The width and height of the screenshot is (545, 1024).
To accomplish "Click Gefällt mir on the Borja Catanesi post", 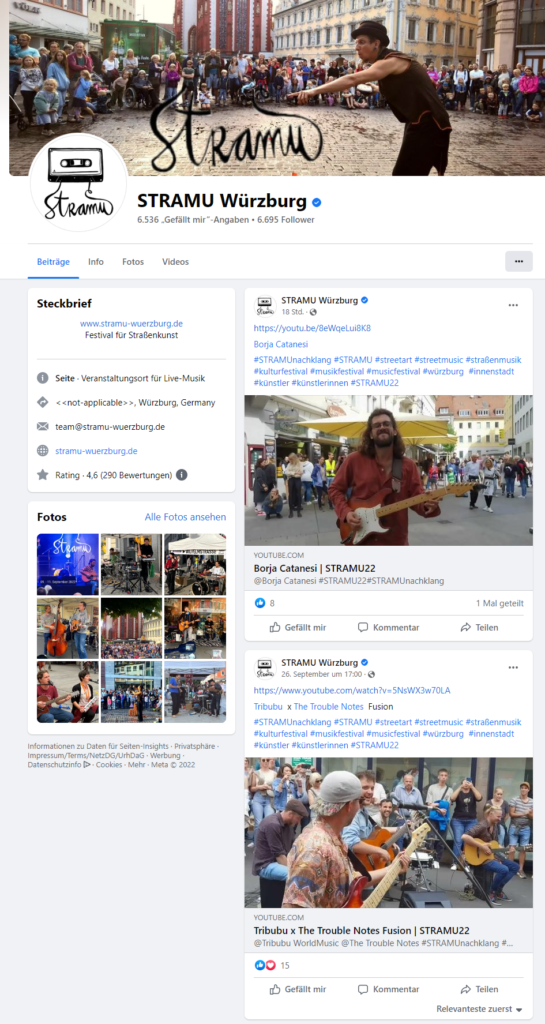I will pos(298,628).
